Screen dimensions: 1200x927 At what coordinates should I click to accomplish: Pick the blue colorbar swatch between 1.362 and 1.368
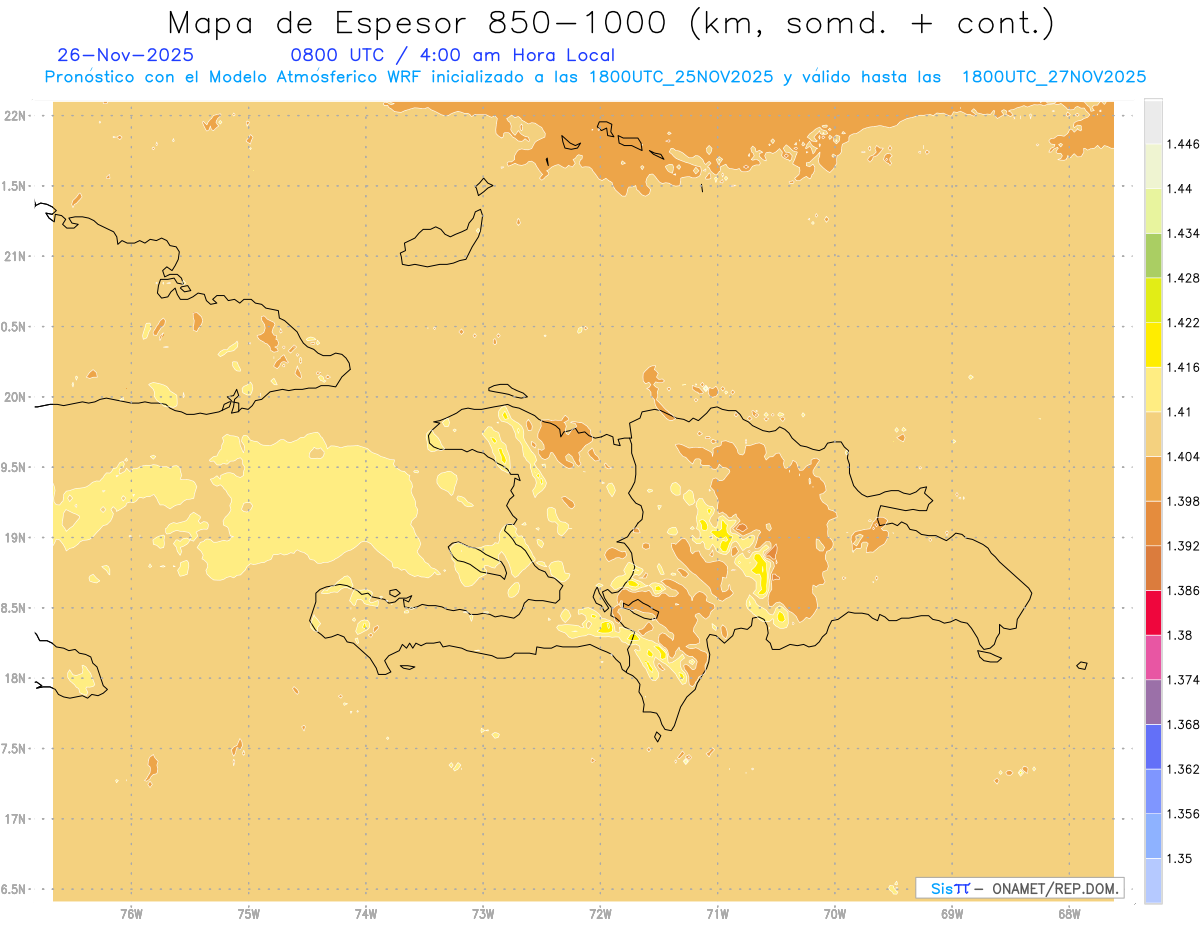[1153, 747]
